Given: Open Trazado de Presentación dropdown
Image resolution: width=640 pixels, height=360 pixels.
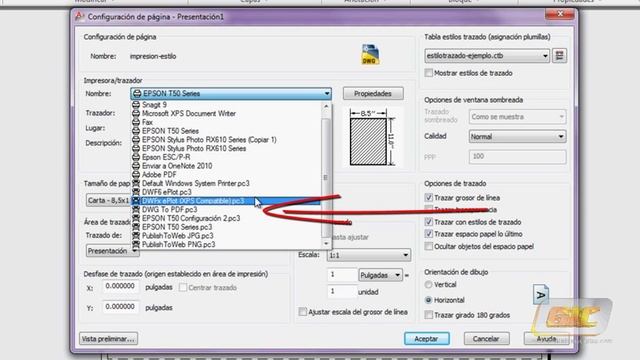Looking at the screenshot, I should [x=112, y=251].
